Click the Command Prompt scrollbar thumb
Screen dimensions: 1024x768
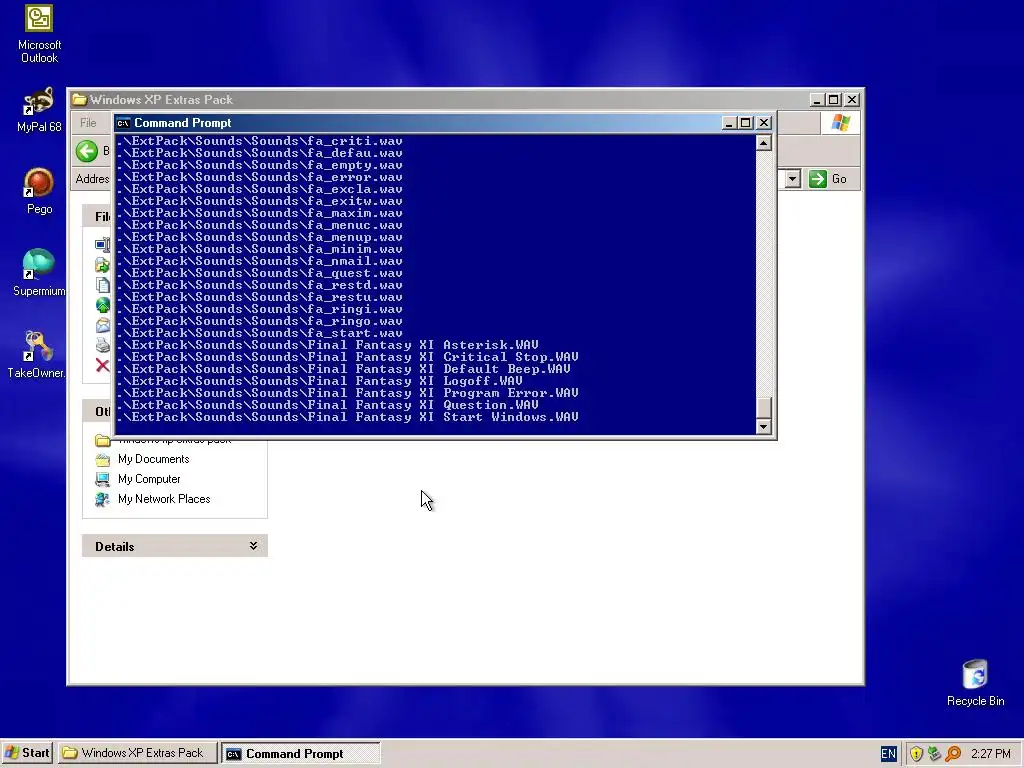click(x=763, y=408)
